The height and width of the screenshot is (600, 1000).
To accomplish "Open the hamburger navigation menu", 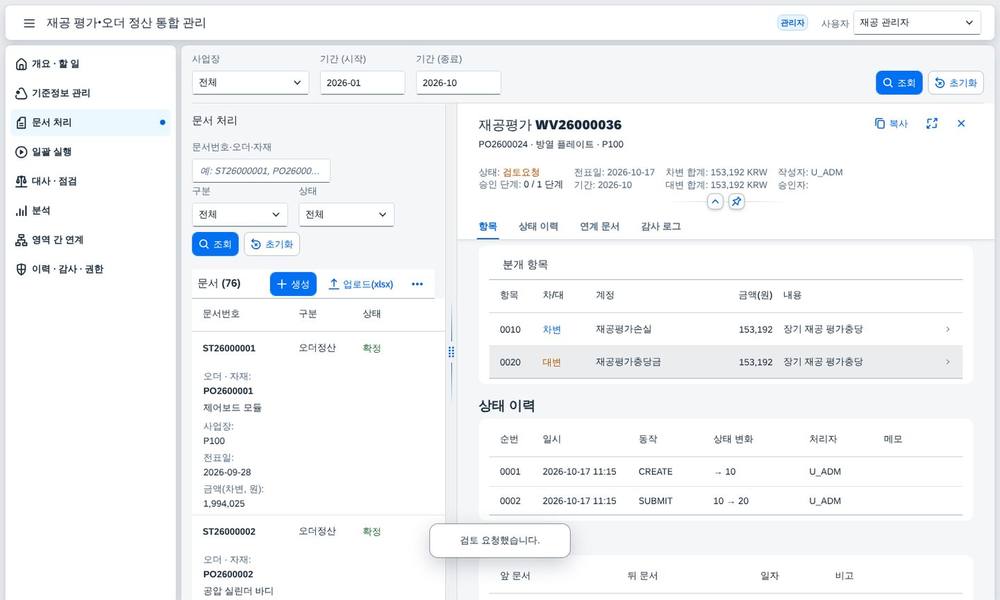I will point(29,23).
